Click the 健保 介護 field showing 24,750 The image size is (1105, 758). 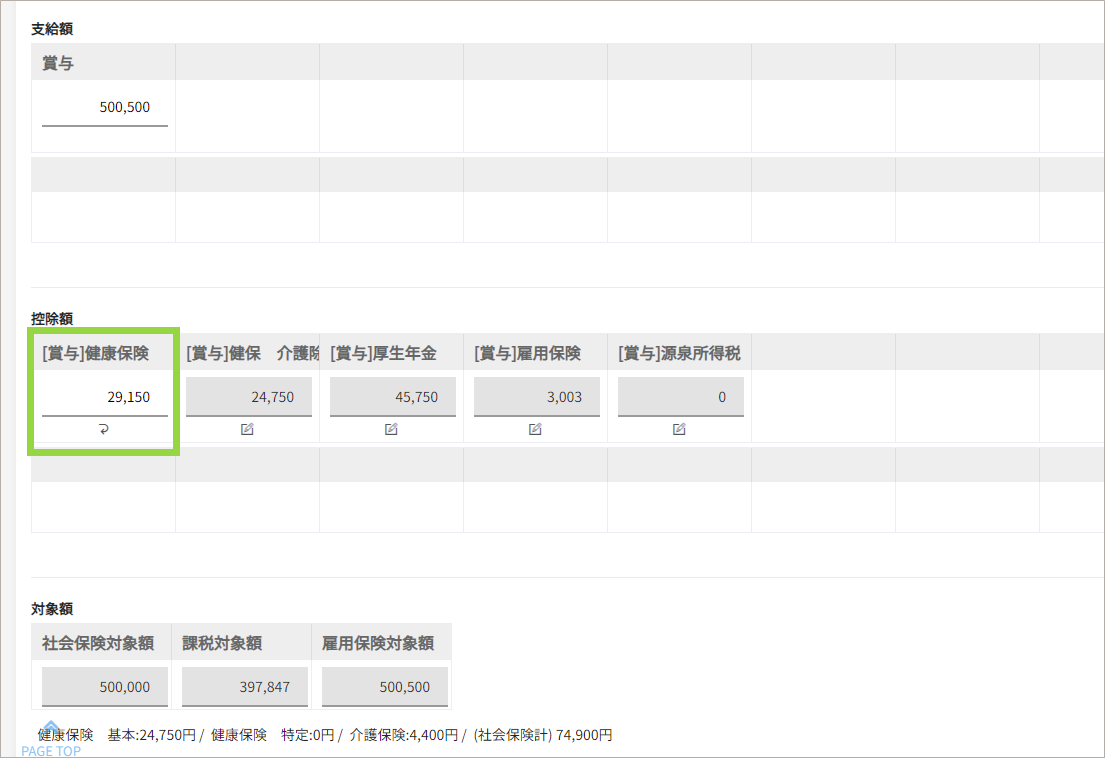coord(248,397)
